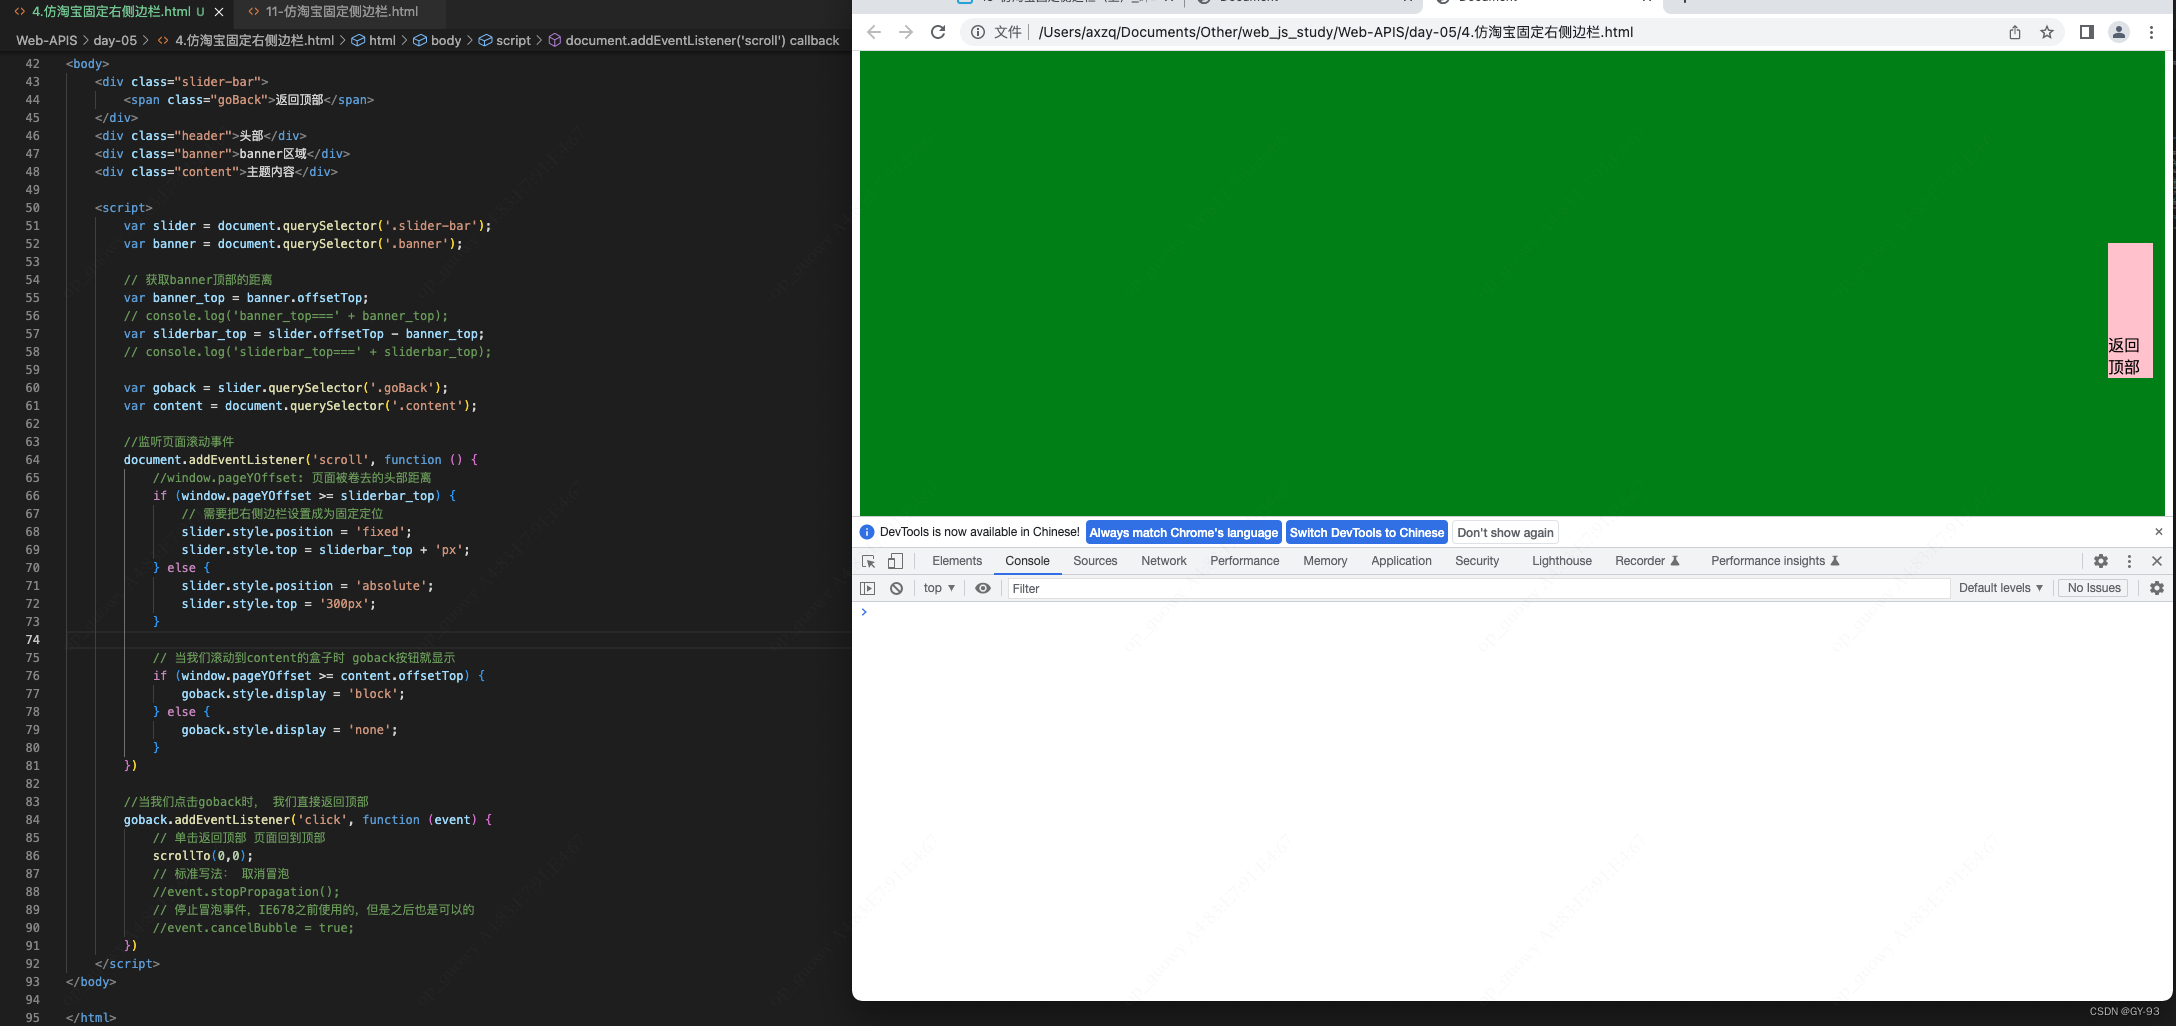Click the No Issues button
This screenshot has width=2176, height=1026.
2094,588
